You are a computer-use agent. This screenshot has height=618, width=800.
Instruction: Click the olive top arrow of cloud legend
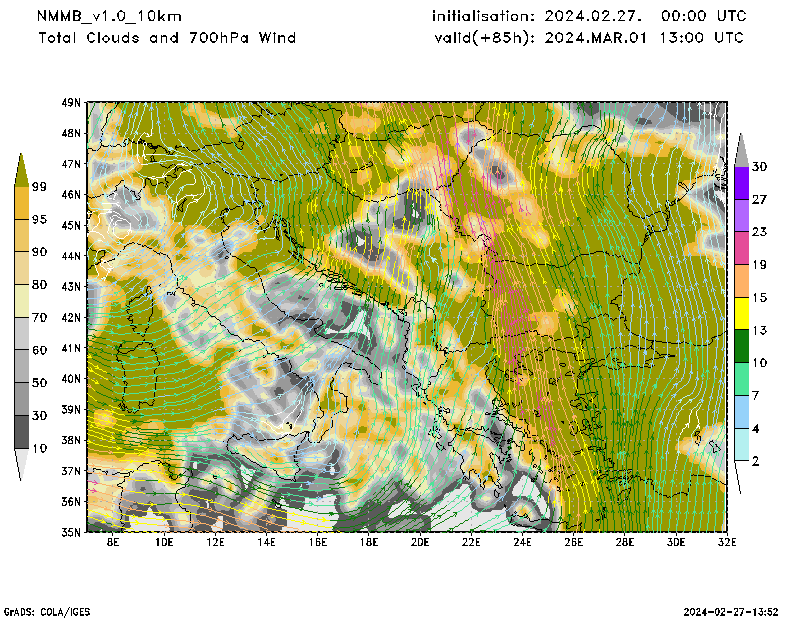tap(21, 169)
